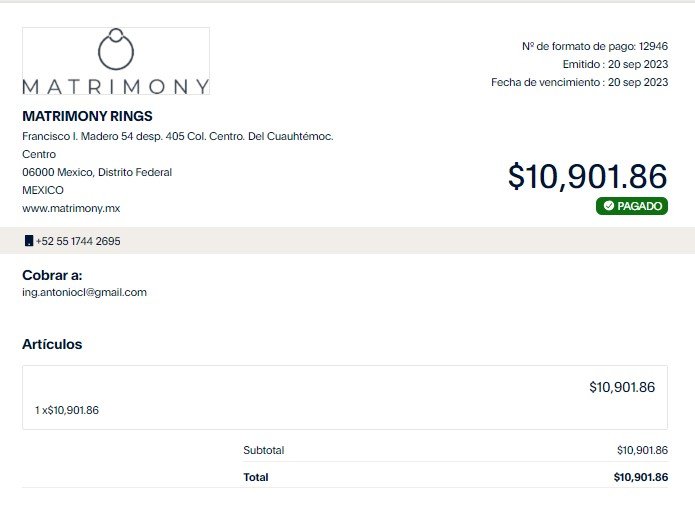This screenshot has height=526, width=695.
Task: Click the Matrimony ring logo image
Action: coord(116,61)
